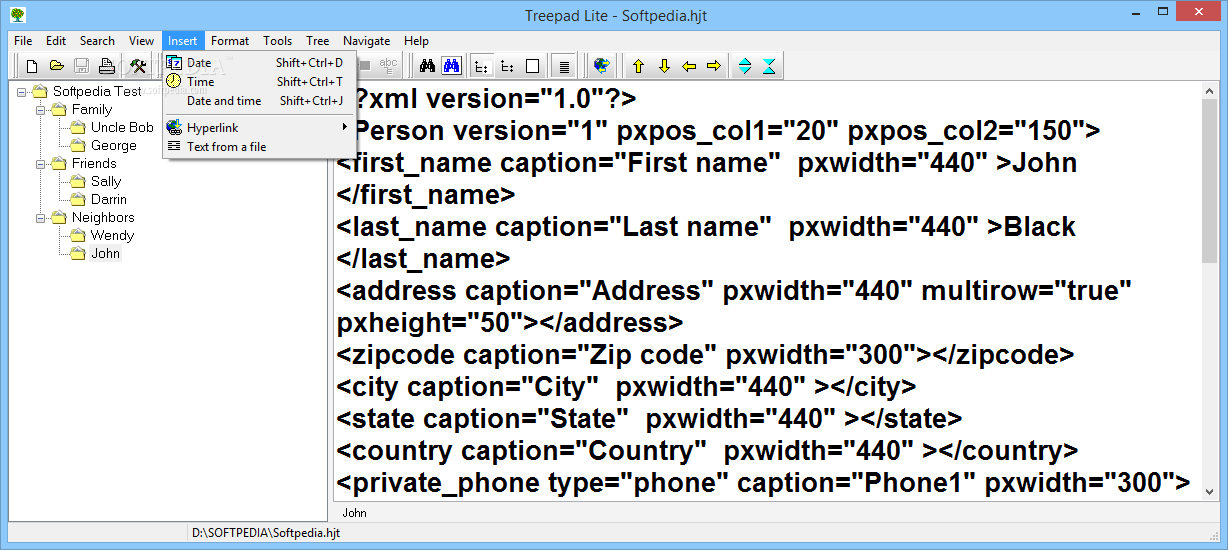The image size is (1228, 550).
Task: Click the Sally folder icon
Action: pyautogui.click(x=78, y=181)
